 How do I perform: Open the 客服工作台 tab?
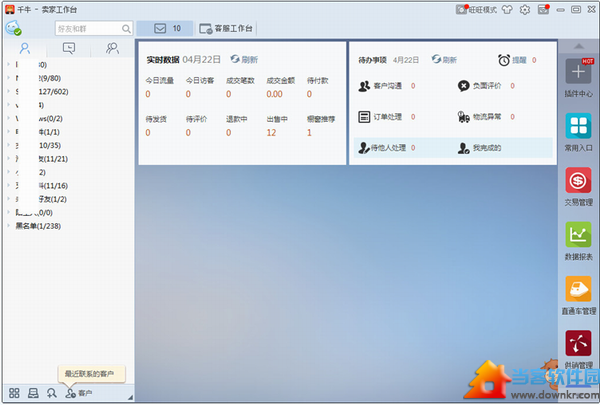(226, 28)
